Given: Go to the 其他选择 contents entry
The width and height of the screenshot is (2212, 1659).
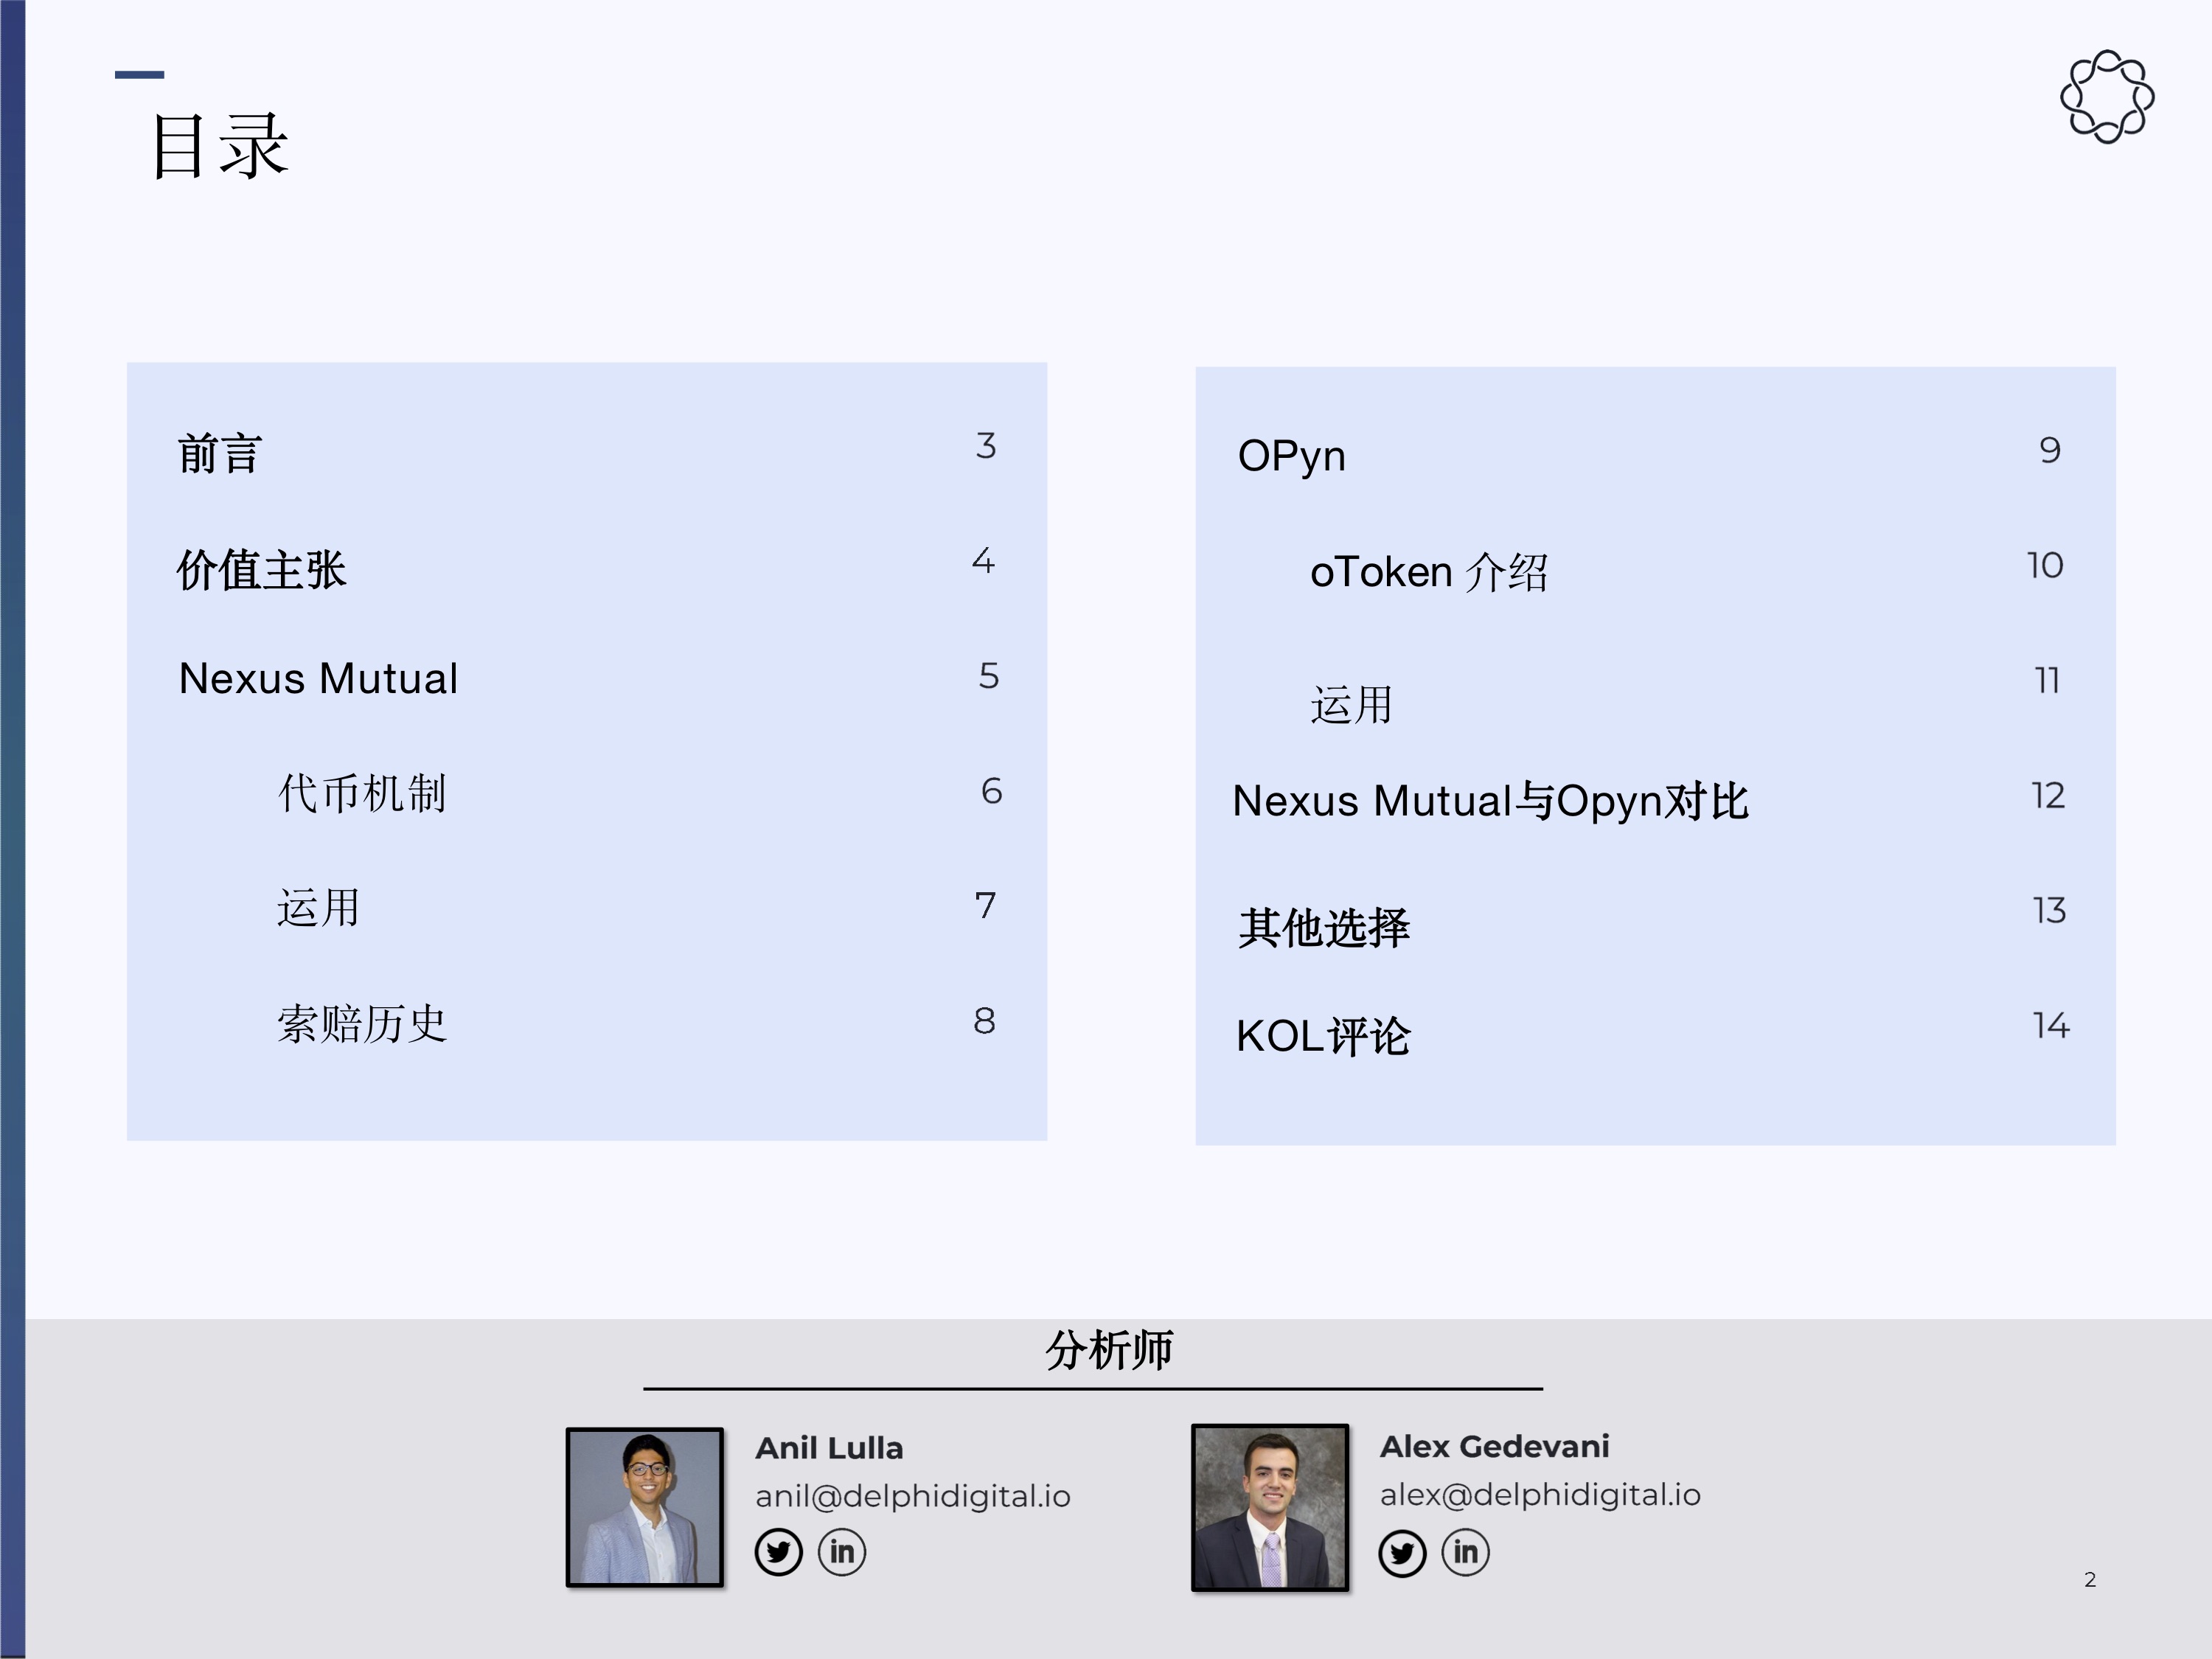Looking at the screenshot, I should (1324, 928).
